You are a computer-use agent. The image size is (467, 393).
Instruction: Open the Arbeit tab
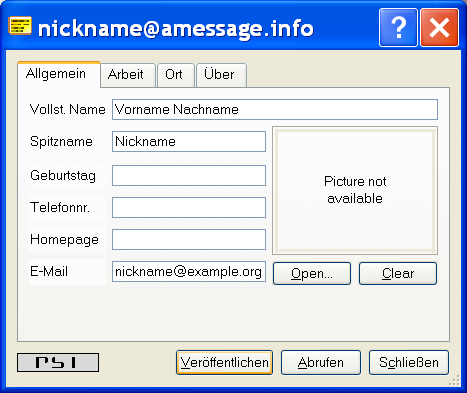pyautogui.click(x=128, y=75)
